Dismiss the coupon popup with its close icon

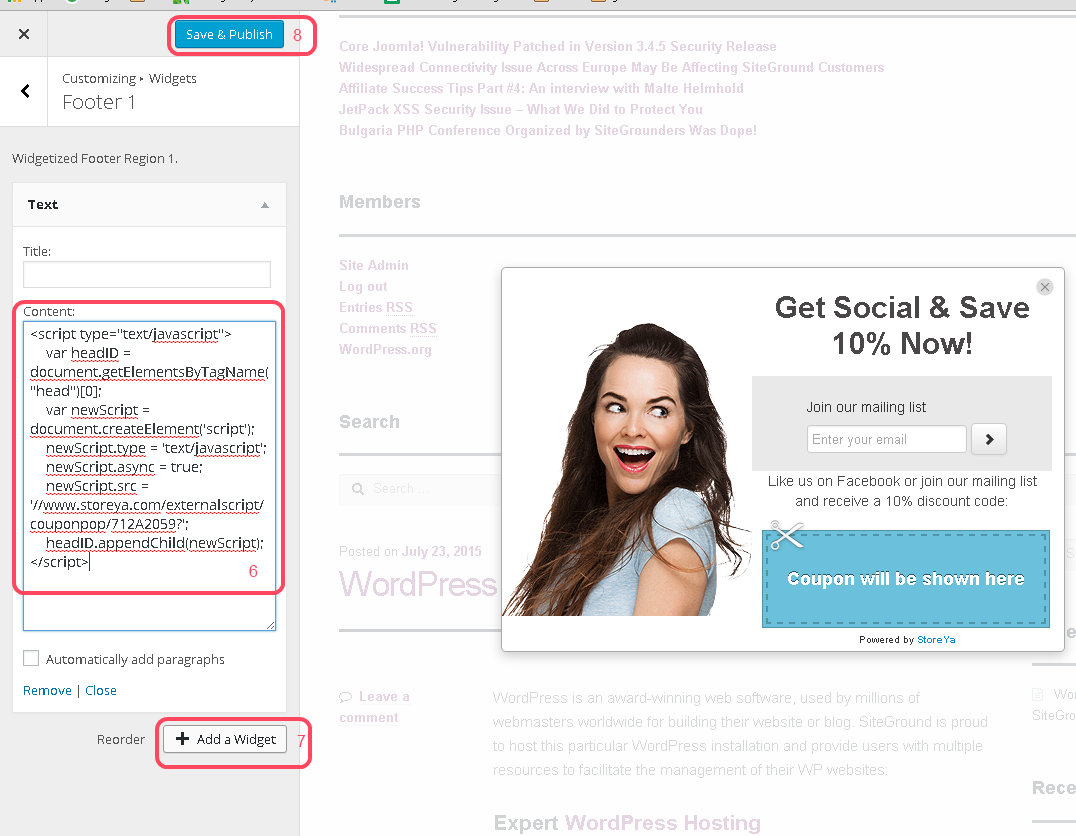tap(1045, 287)
